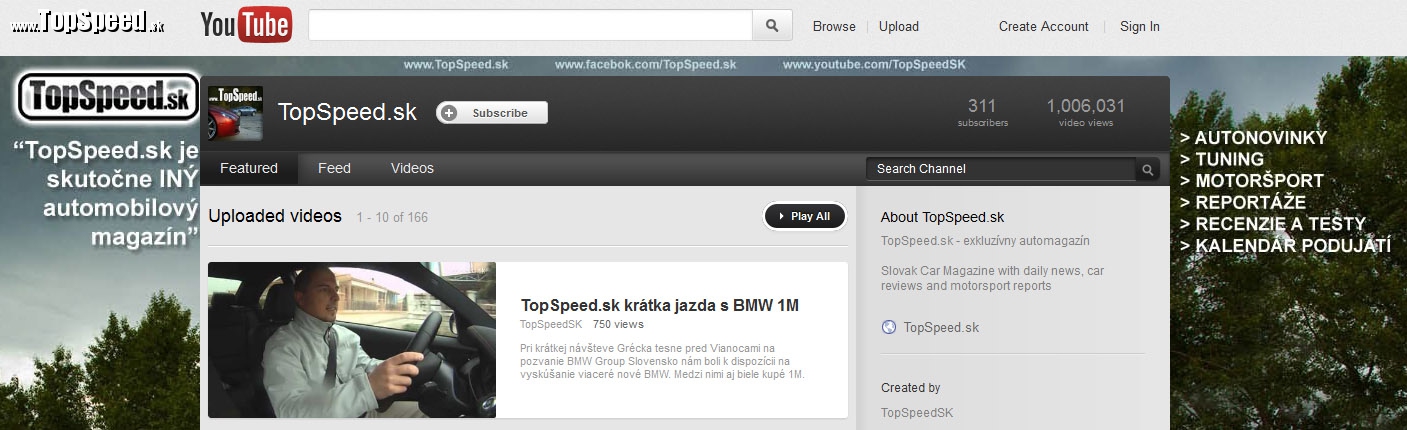Click 'Slovak Car Magazine' description text
1407x430 pixels.
tap(992, 278)
